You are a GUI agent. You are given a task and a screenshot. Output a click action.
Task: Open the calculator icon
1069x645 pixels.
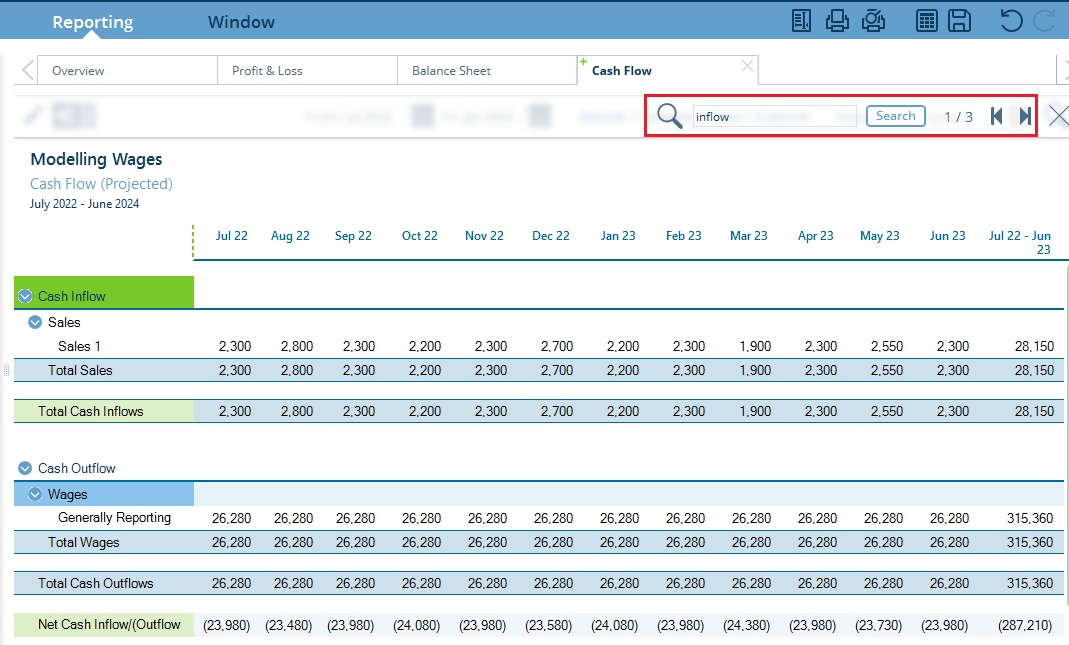[927, 21]
